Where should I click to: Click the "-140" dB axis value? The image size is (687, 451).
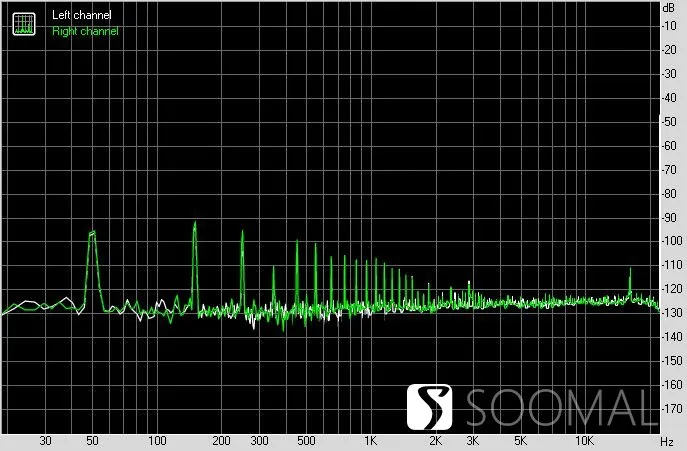(x=672, y=337)
